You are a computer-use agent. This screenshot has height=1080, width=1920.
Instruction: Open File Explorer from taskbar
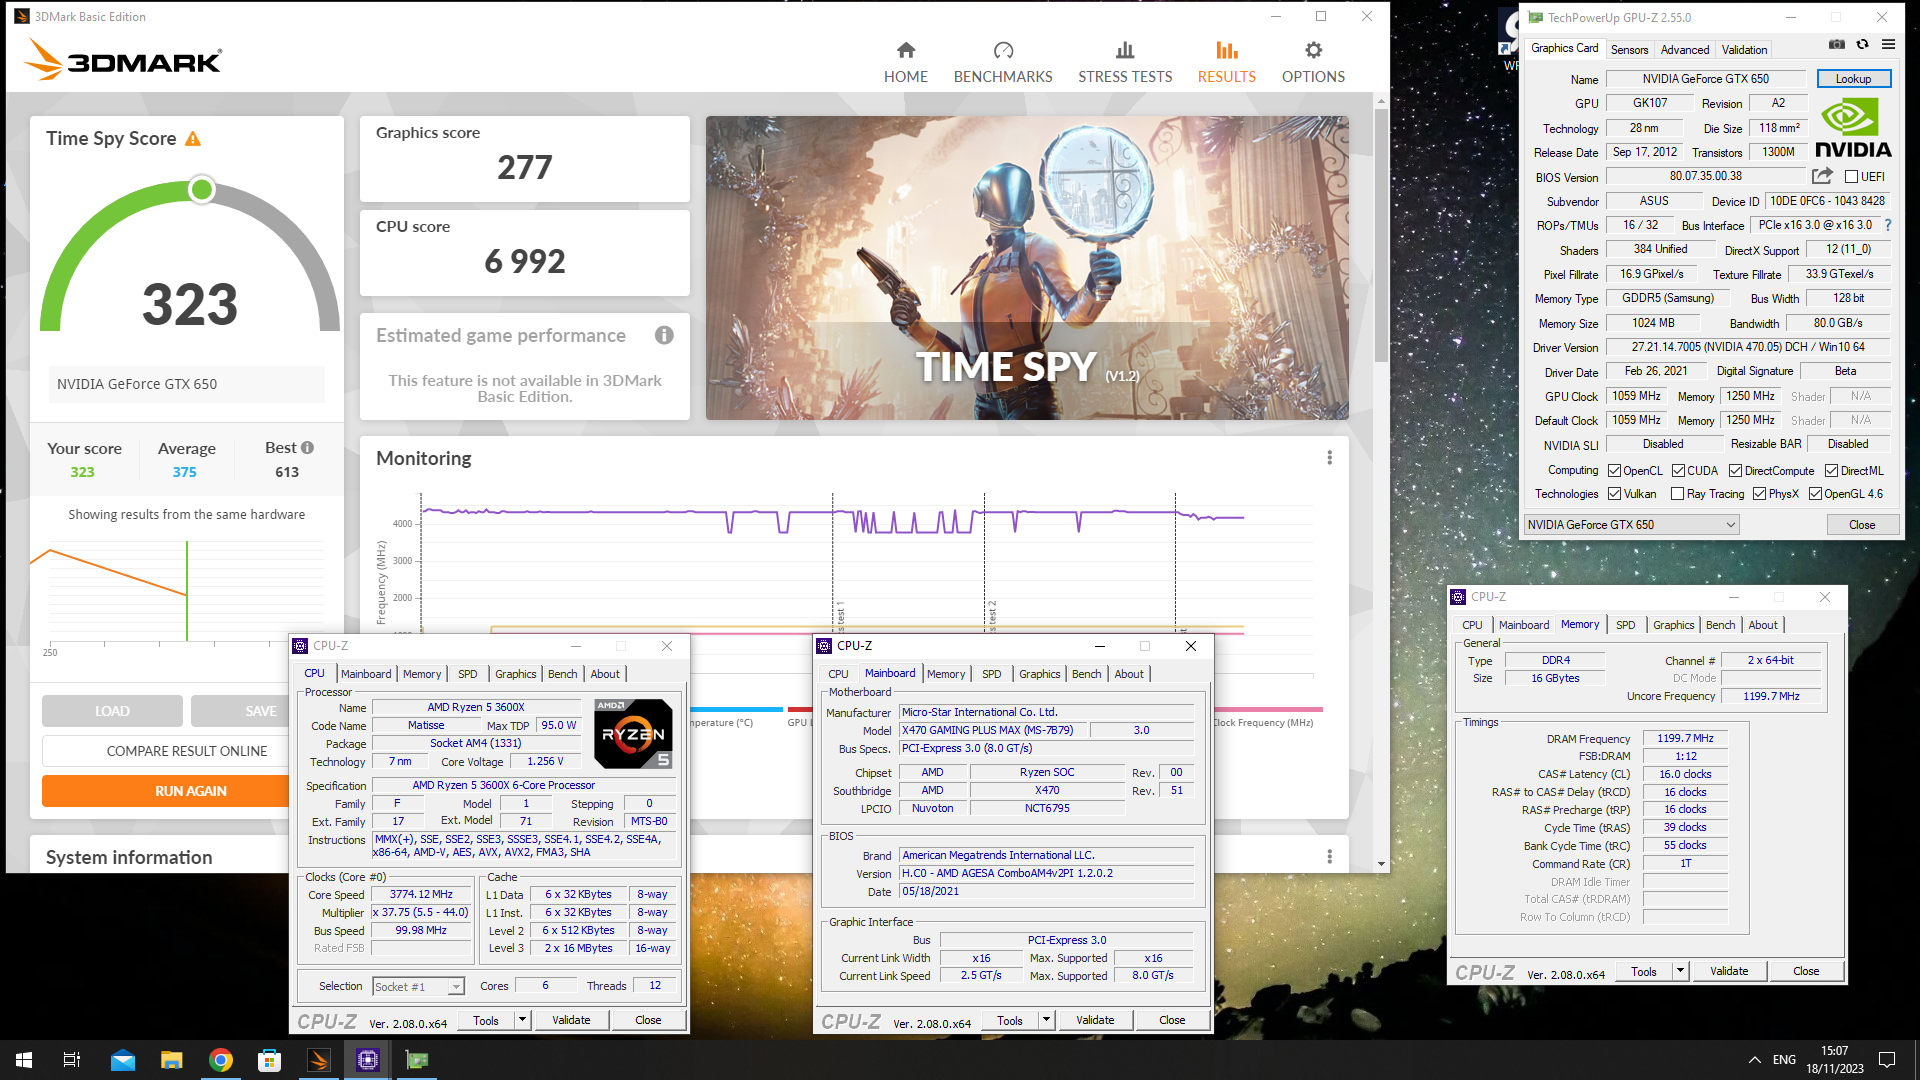[171, 1060]
